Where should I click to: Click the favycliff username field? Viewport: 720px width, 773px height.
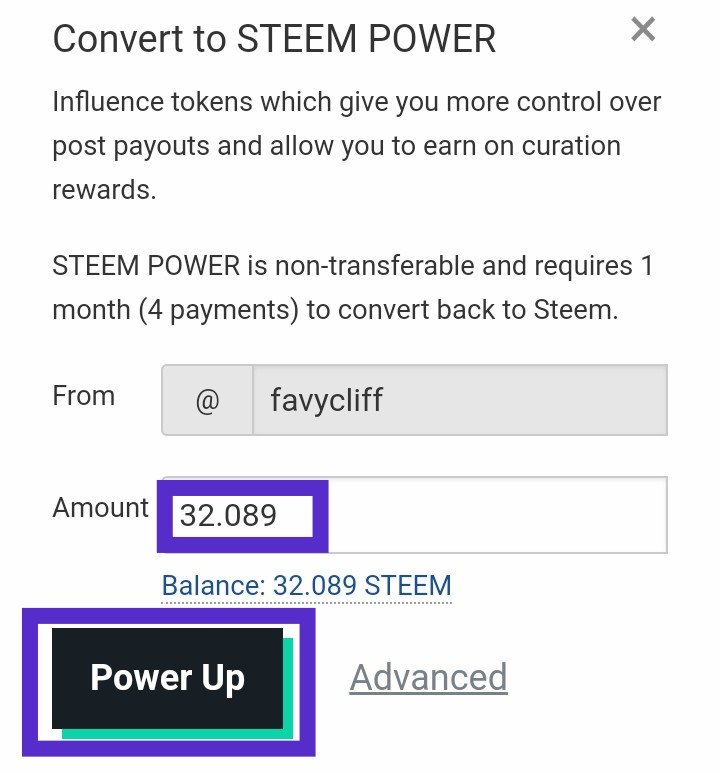coord(458,401)
